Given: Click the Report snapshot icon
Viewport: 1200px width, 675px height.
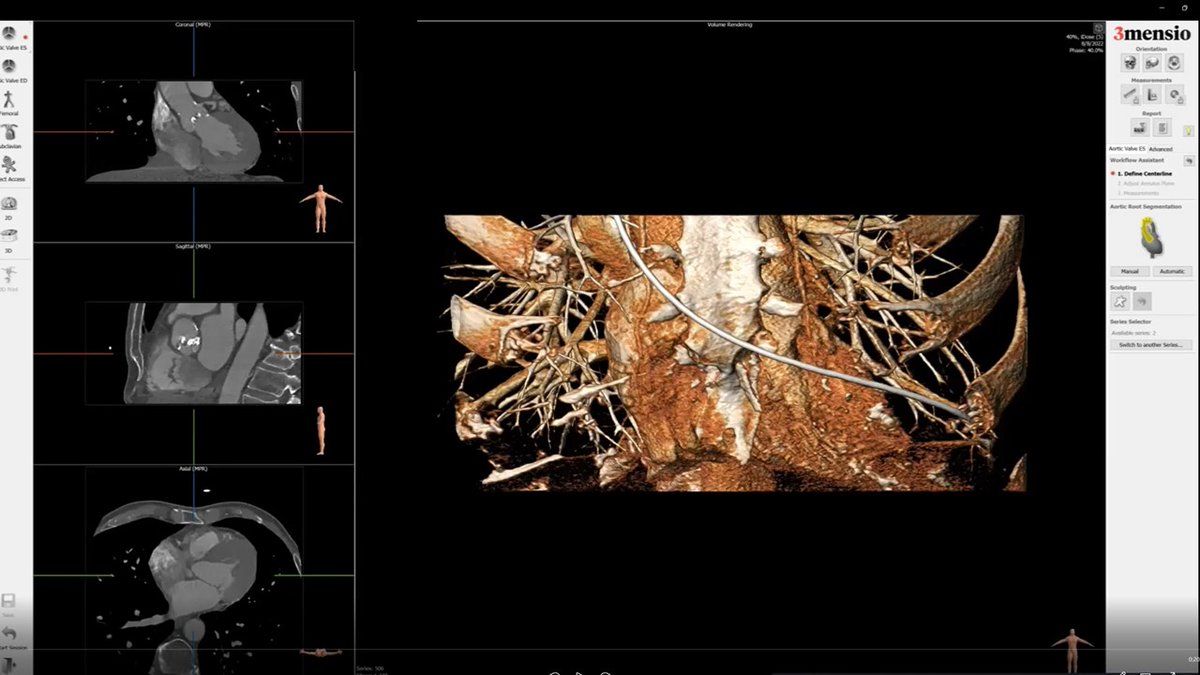Looking at the screenshot, I should point(1139,128).
